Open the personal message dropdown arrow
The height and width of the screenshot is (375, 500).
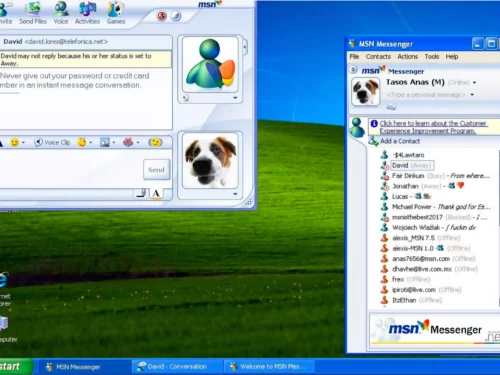click(x=472, y=95)
